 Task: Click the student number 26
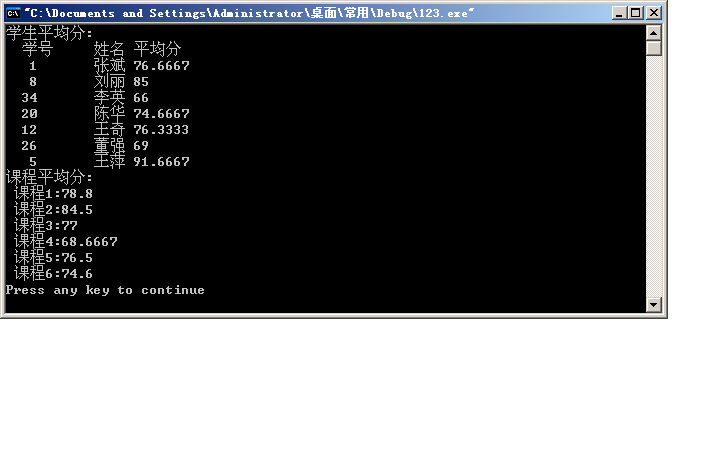click(x=29, y=146)
